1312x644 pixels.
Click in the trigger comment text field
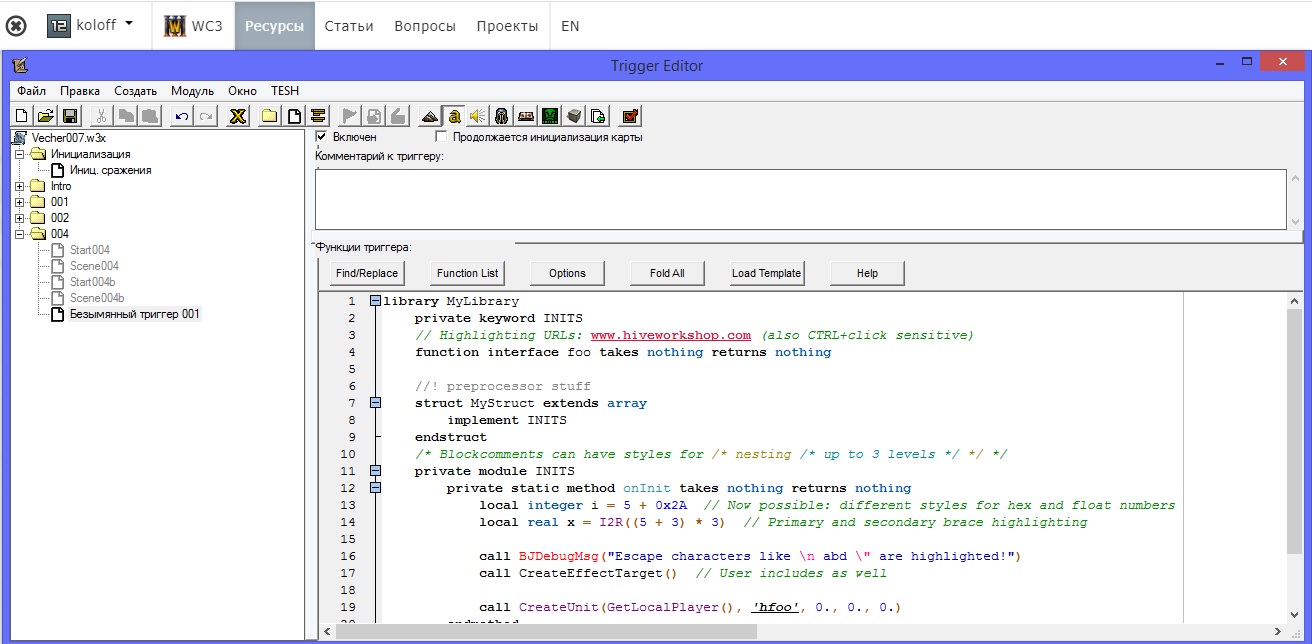800,199
